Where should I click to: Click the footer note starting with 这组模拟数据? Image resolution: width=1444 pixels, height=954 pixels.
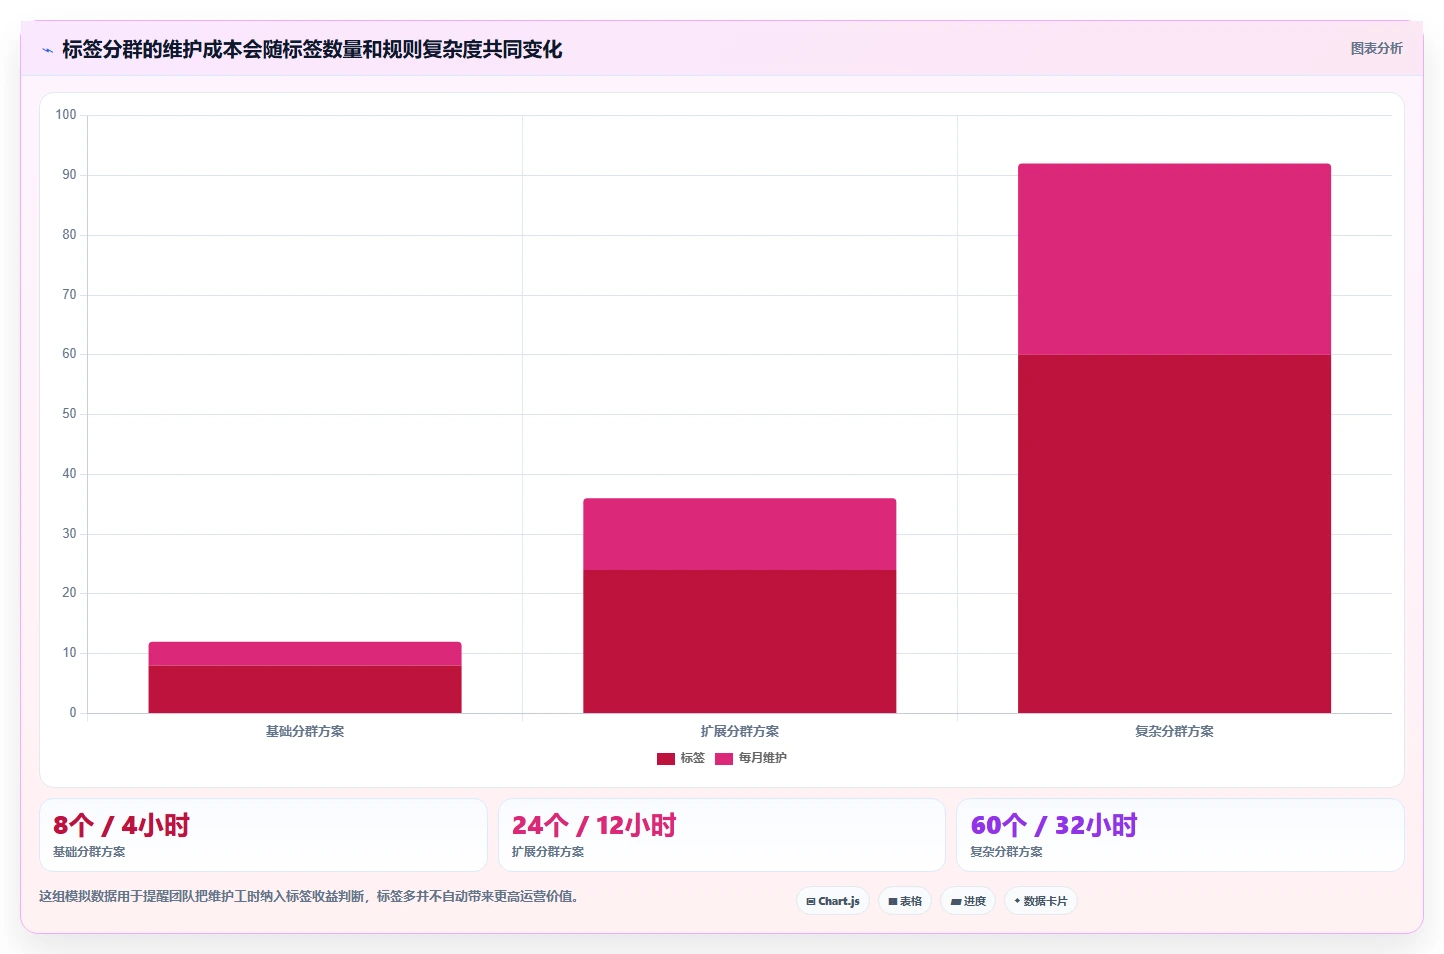tap(309, 896)
